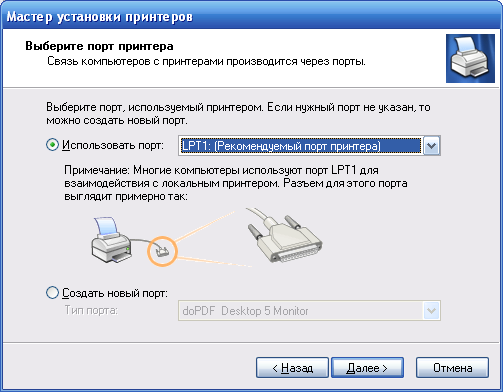Open the LPT1 port dropdown arrow
The width and height of the screenshot is (503, 392).
pos(431,146)
